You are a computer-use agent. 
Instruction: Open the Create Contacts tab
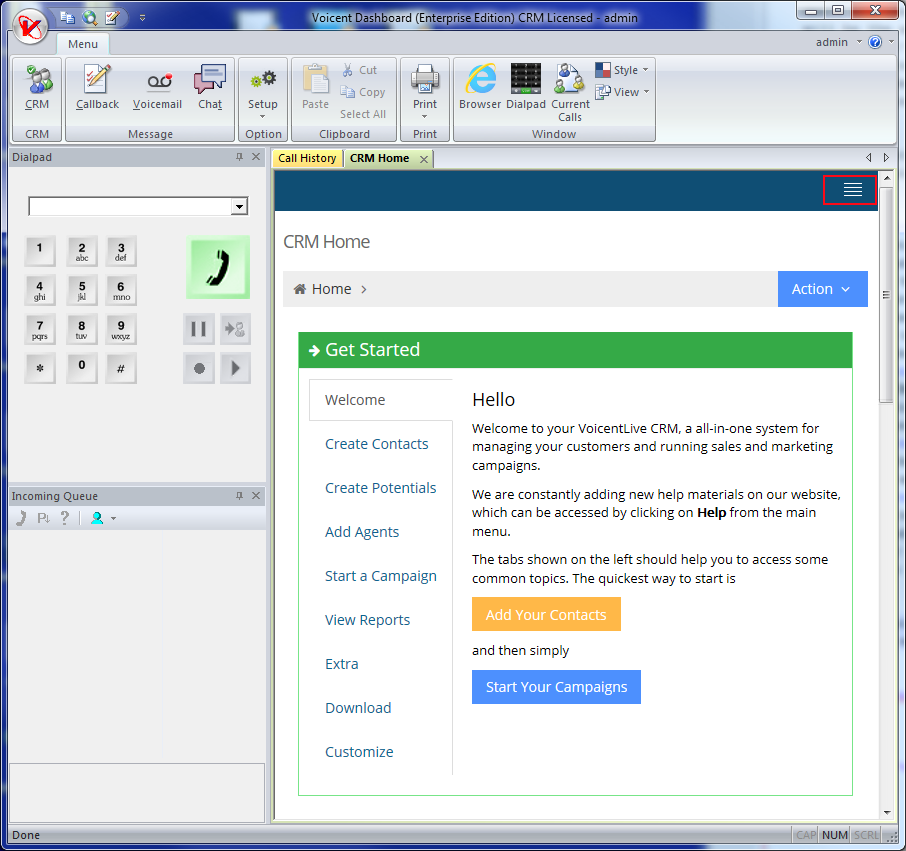(x=377, y=444)
